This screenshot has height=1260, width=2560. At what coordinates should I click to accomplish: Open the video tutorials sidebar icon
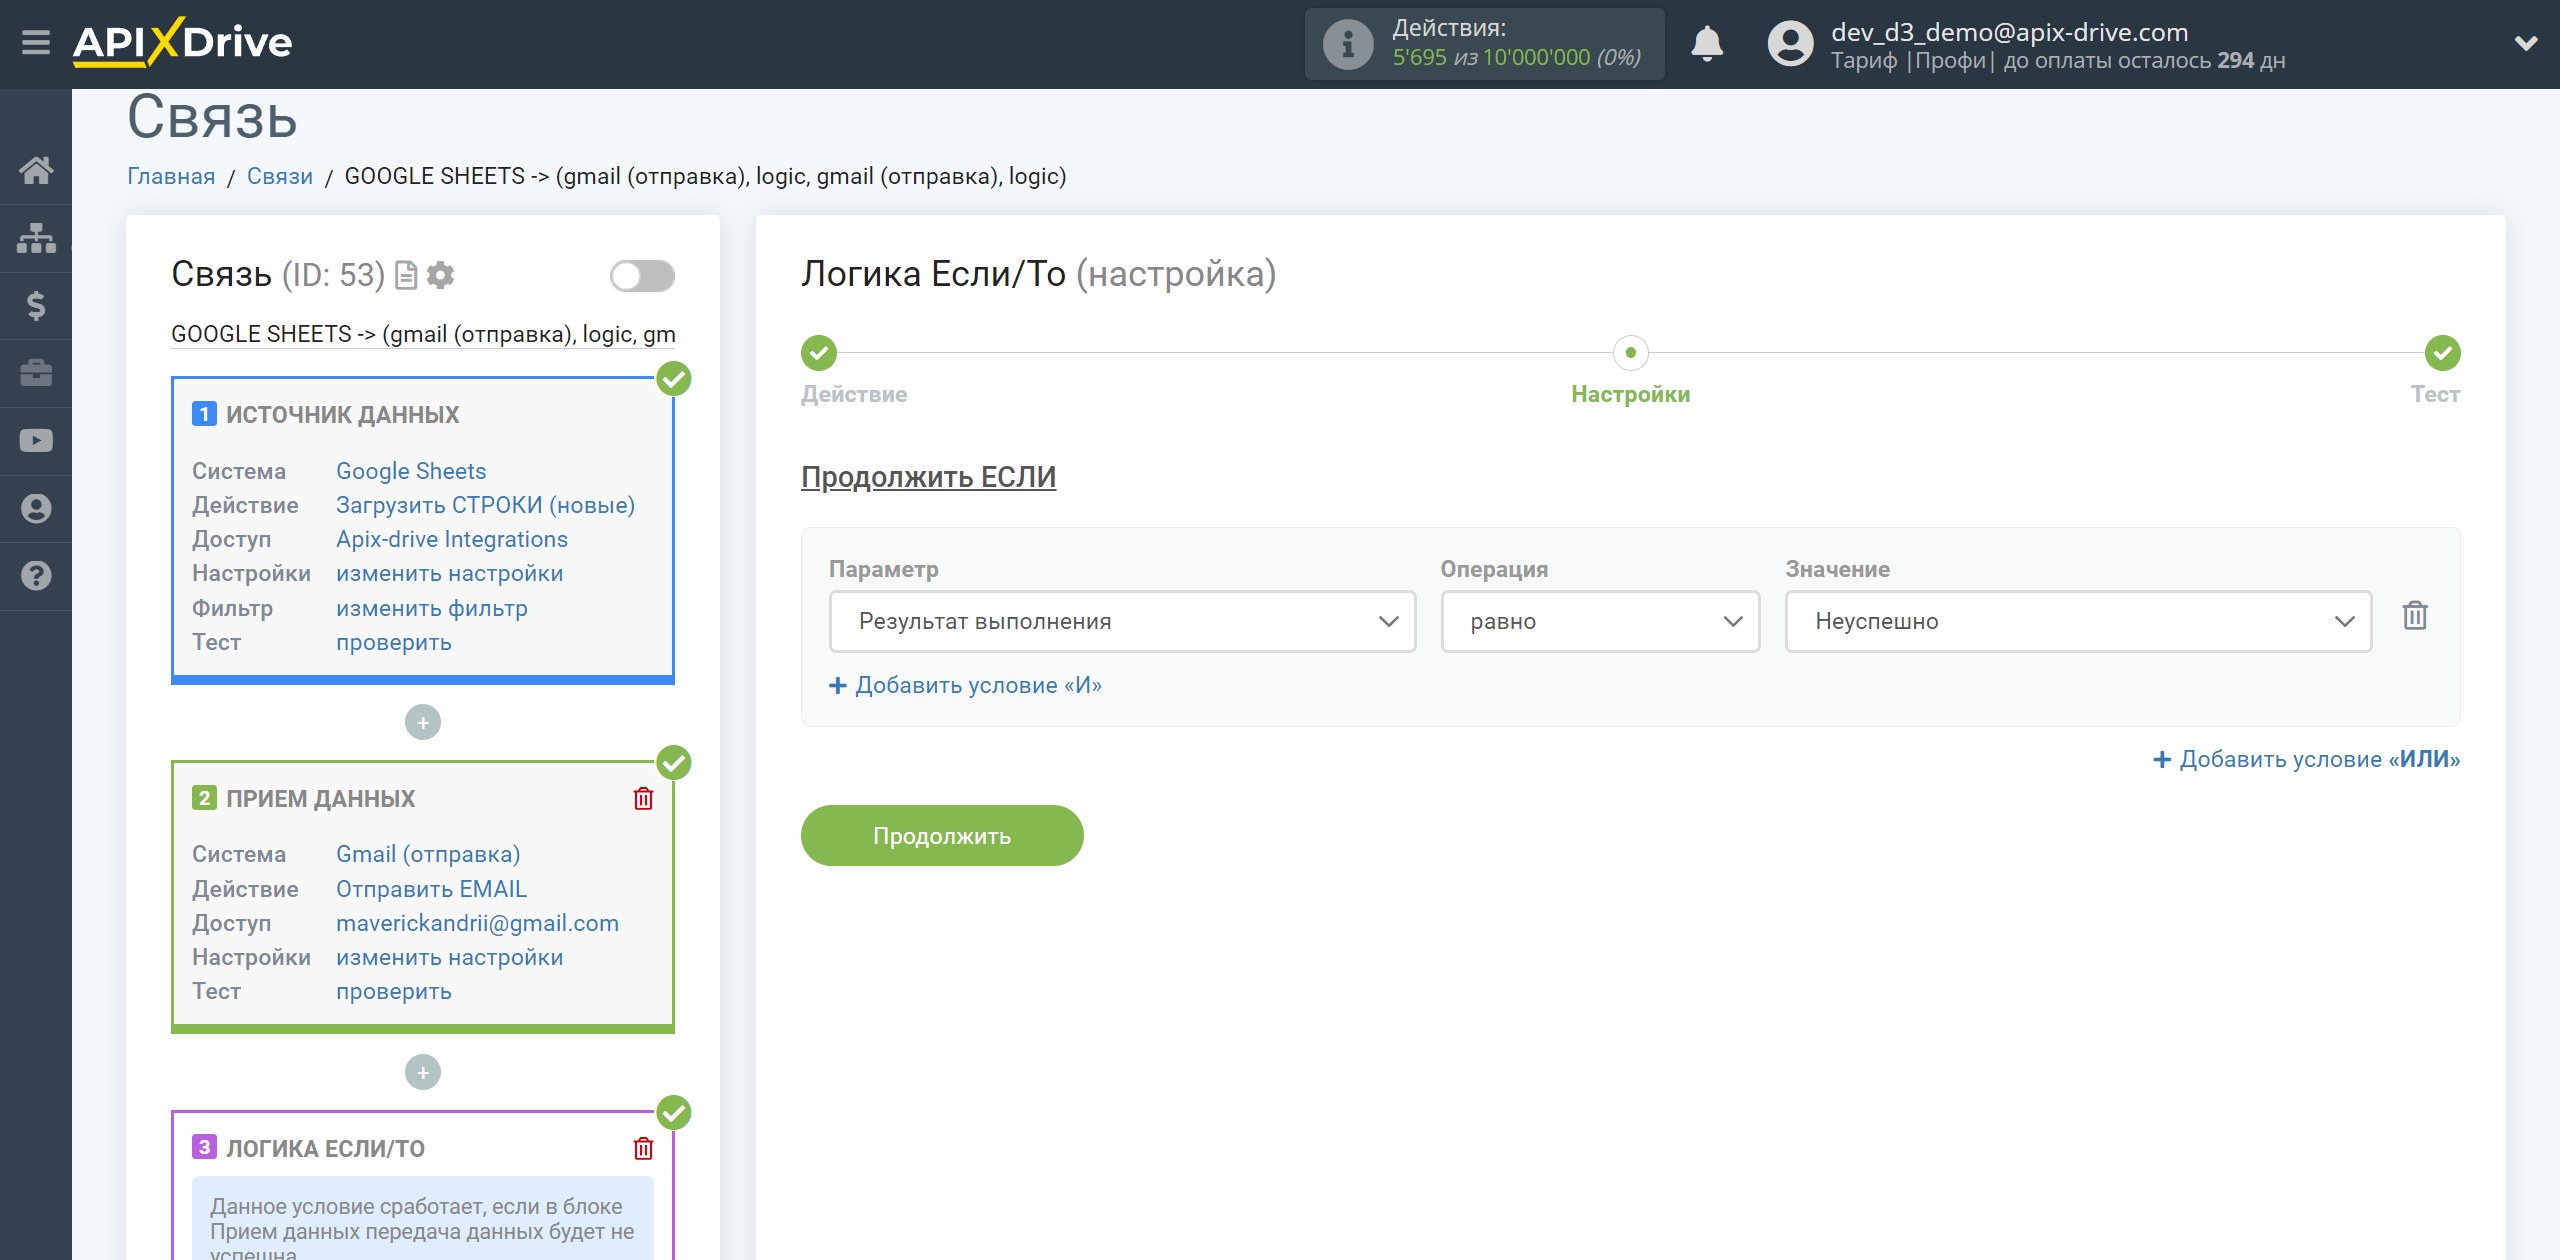[36, 441]
